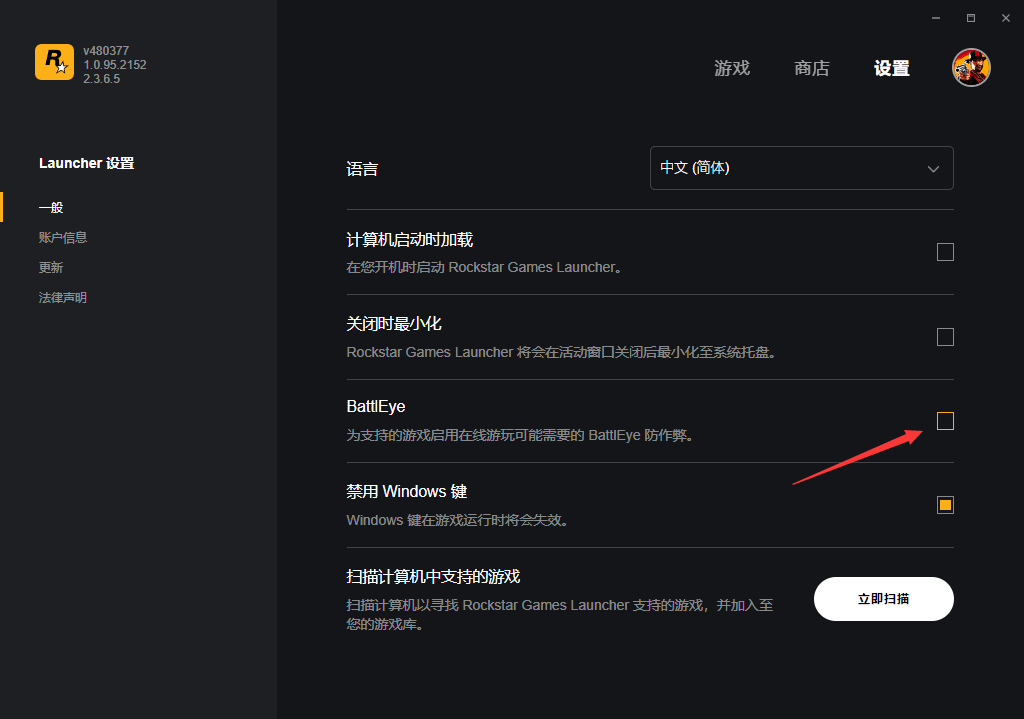
Task: Select the 设置 tab
Action: click(892, 68)
